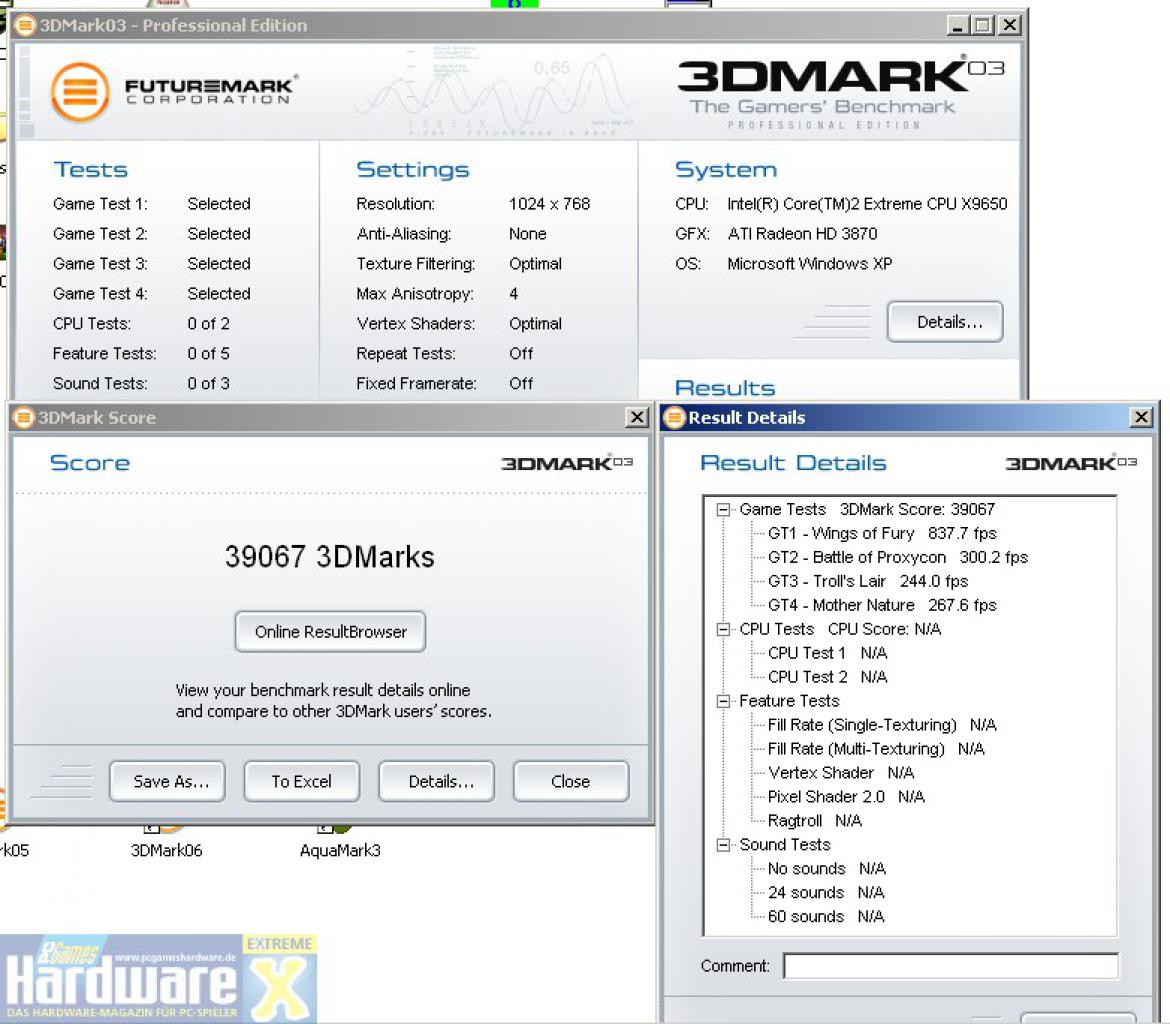Click the Feature Tests value 0 of 5
This screenshot has width=1170, height=1024.
tap(208, 353)
